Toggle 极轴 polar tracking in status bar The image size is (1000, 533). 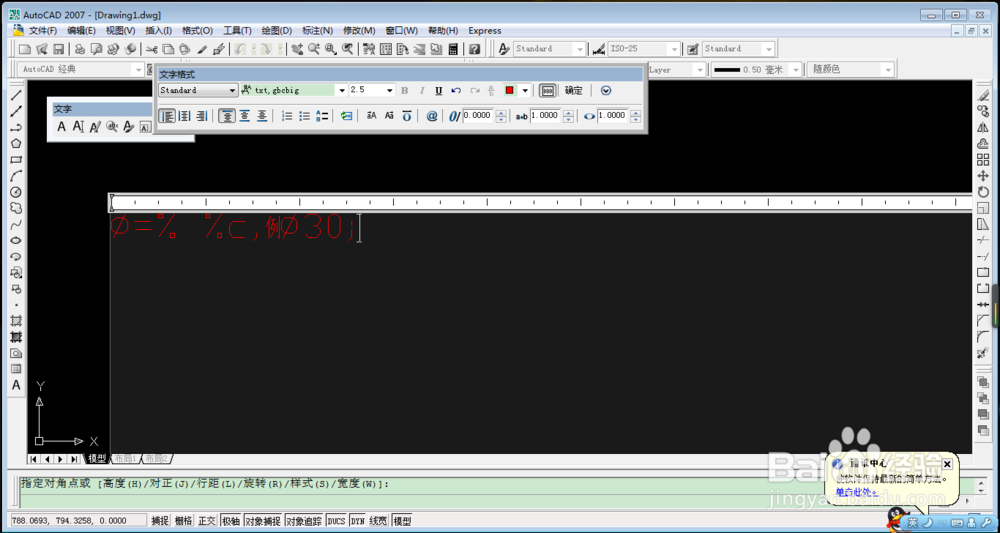click(230, 521)
